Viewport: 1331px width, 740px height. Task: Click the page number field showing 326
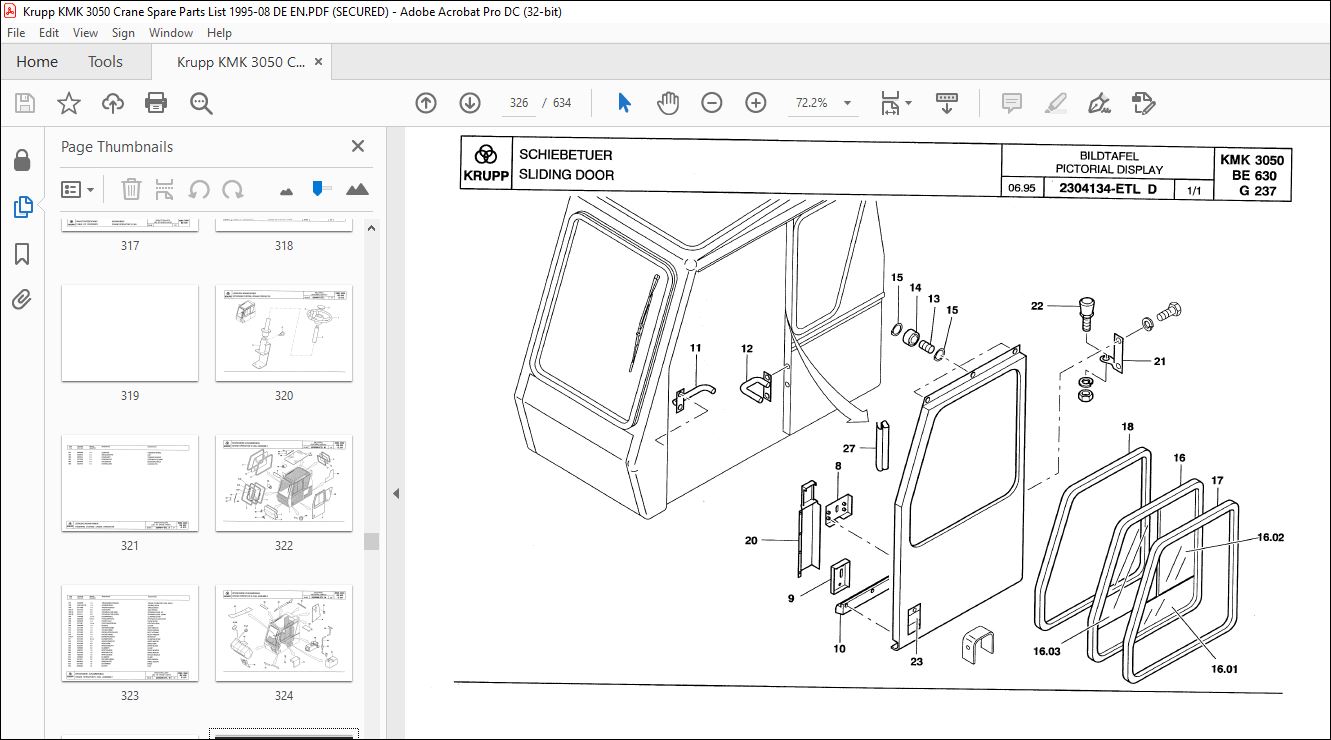(x=519, y=103)
